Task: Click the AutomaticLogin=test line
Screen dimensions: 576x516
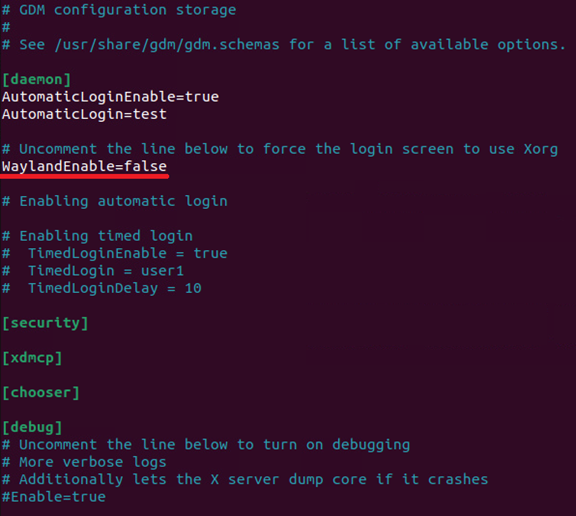Action: point(84,115)
